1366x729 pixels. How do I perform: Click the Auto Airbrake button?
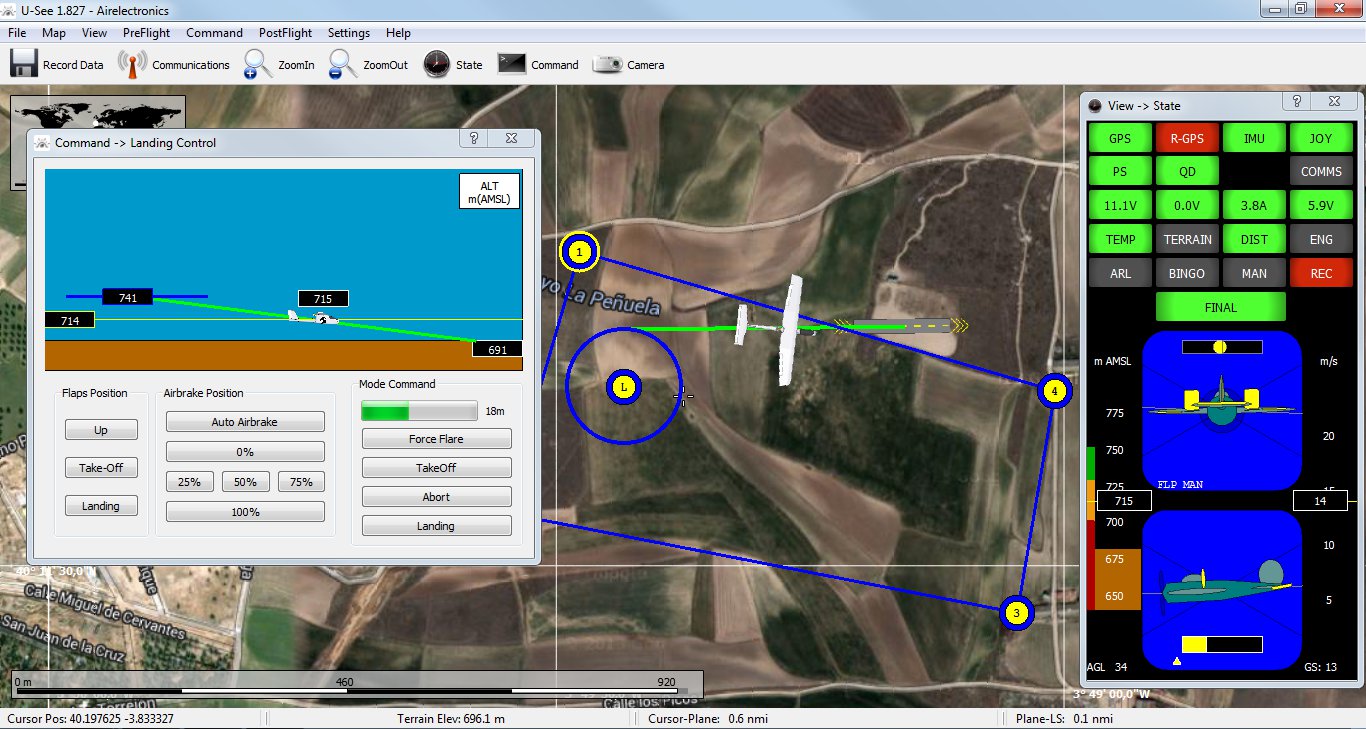coord(245,422)
